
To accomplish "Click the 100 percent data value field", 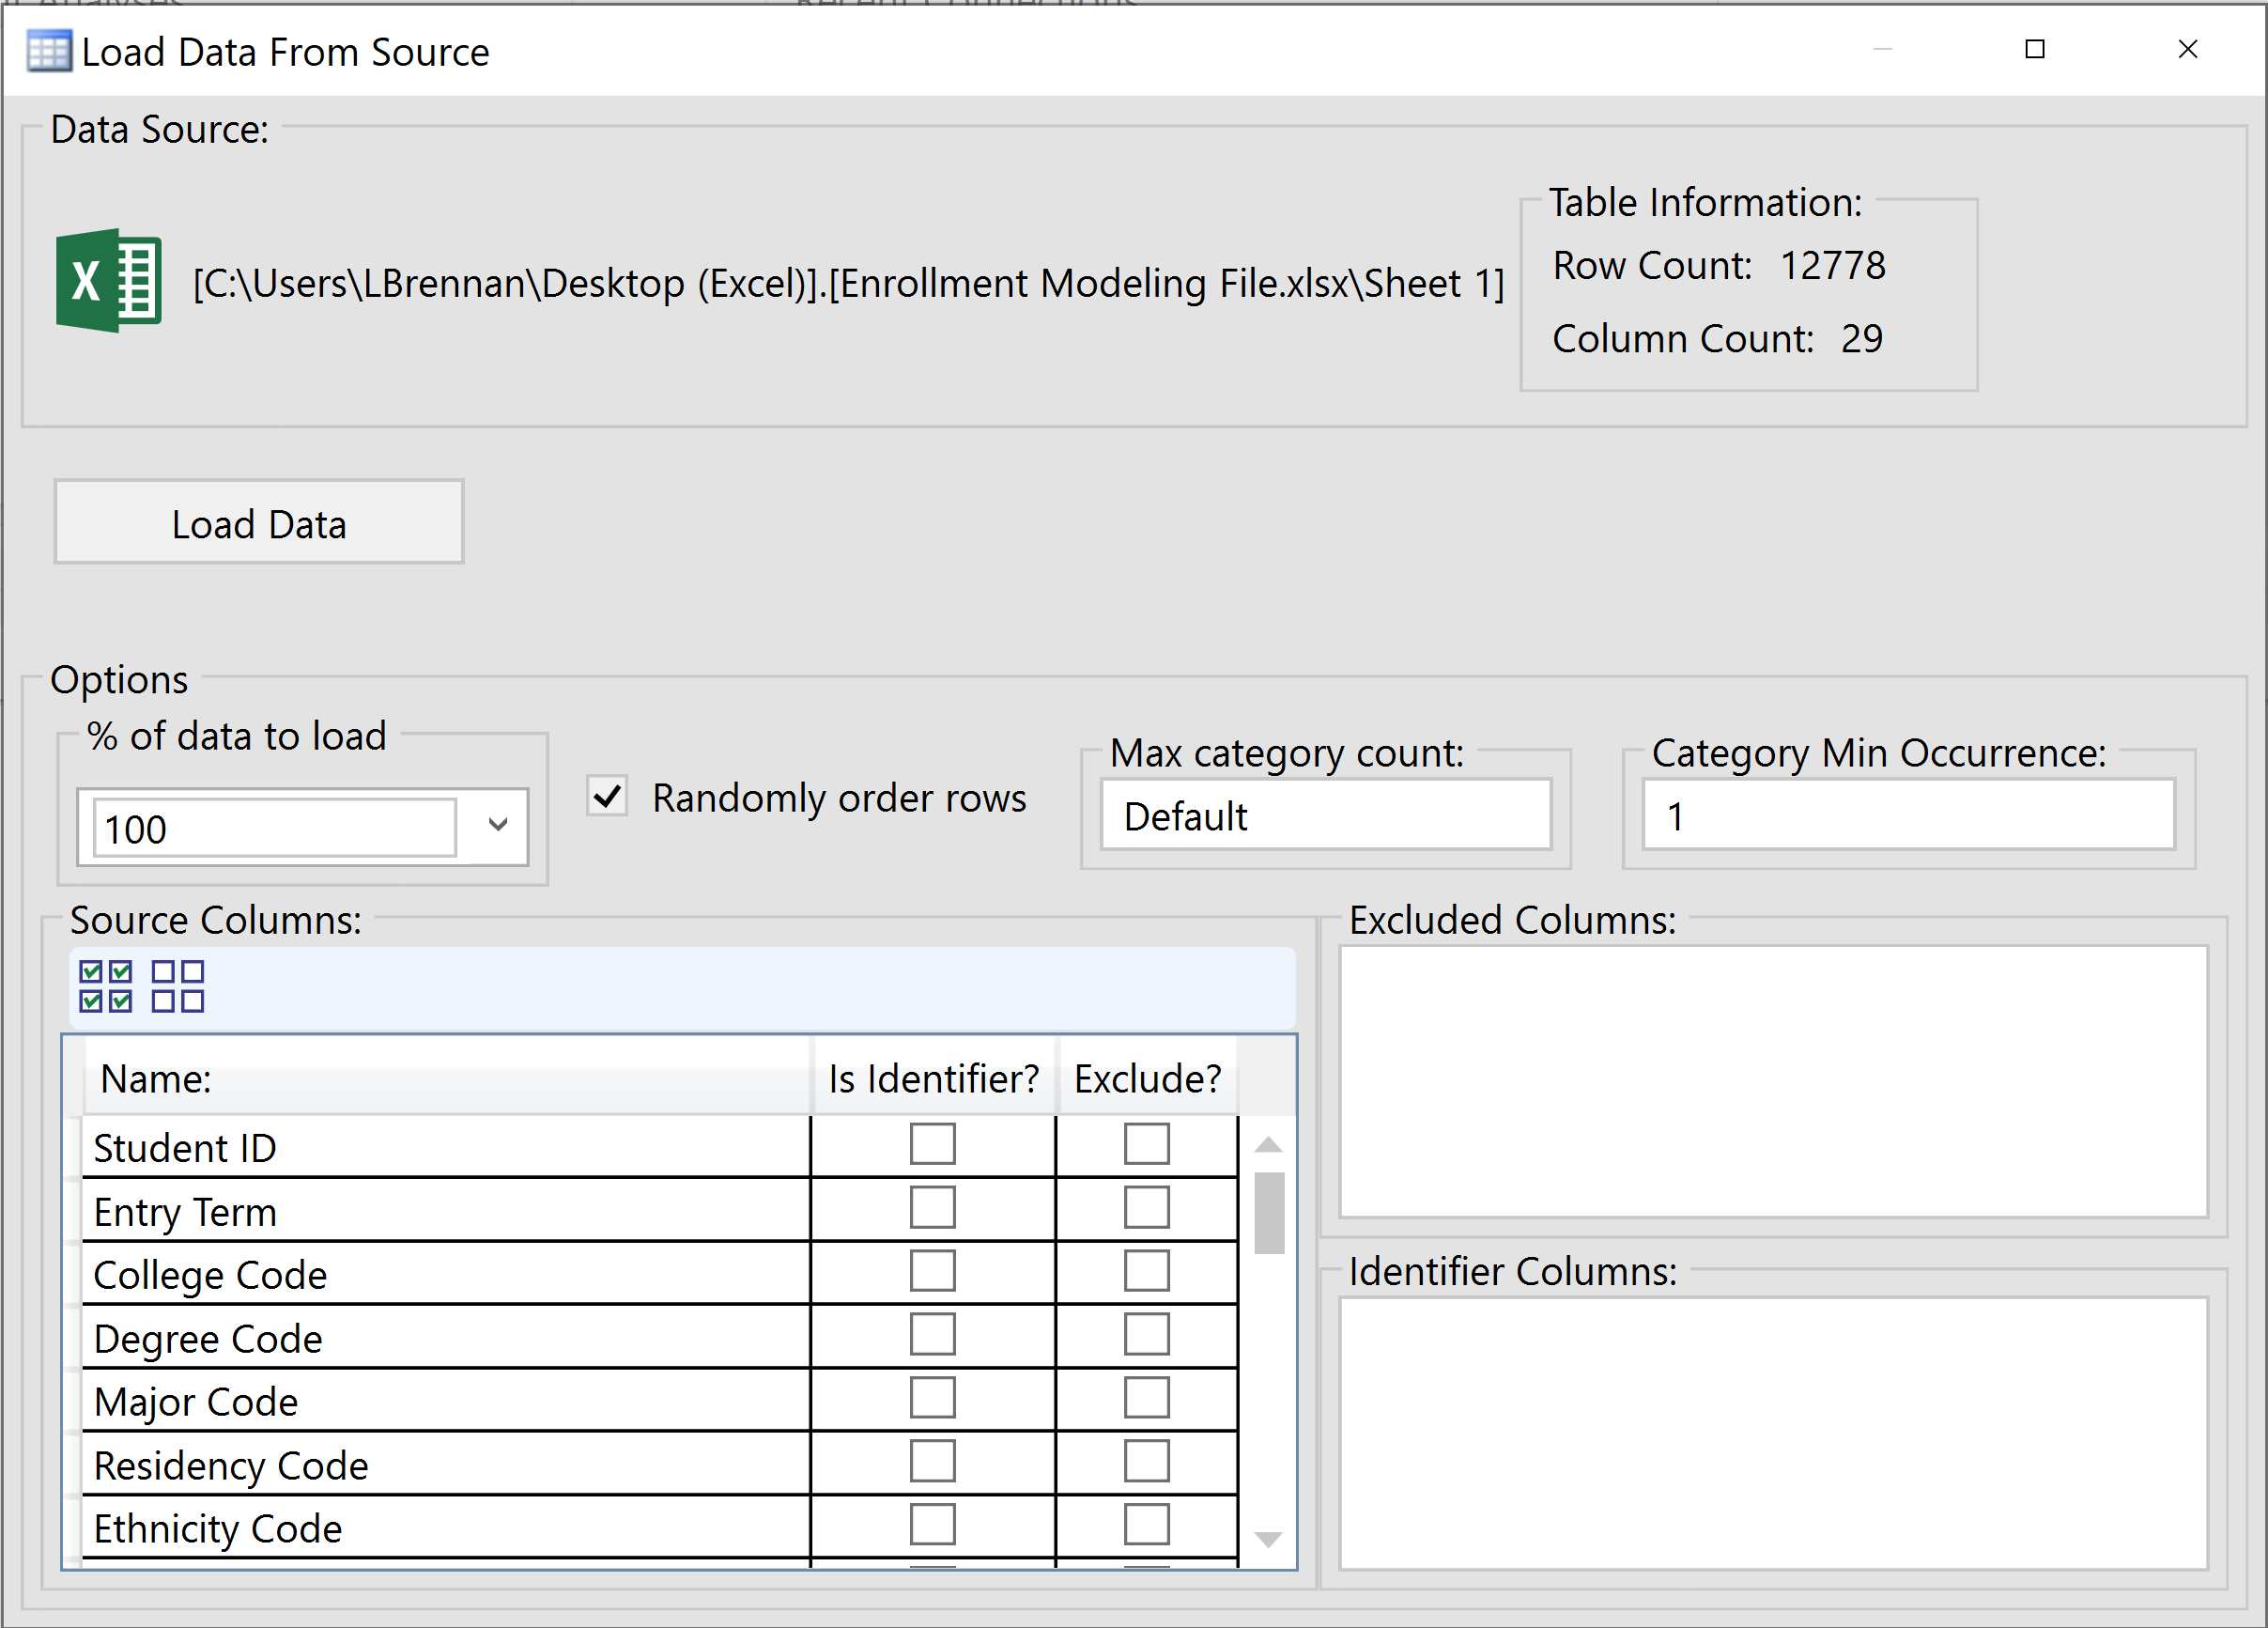I will click(275, 827).
